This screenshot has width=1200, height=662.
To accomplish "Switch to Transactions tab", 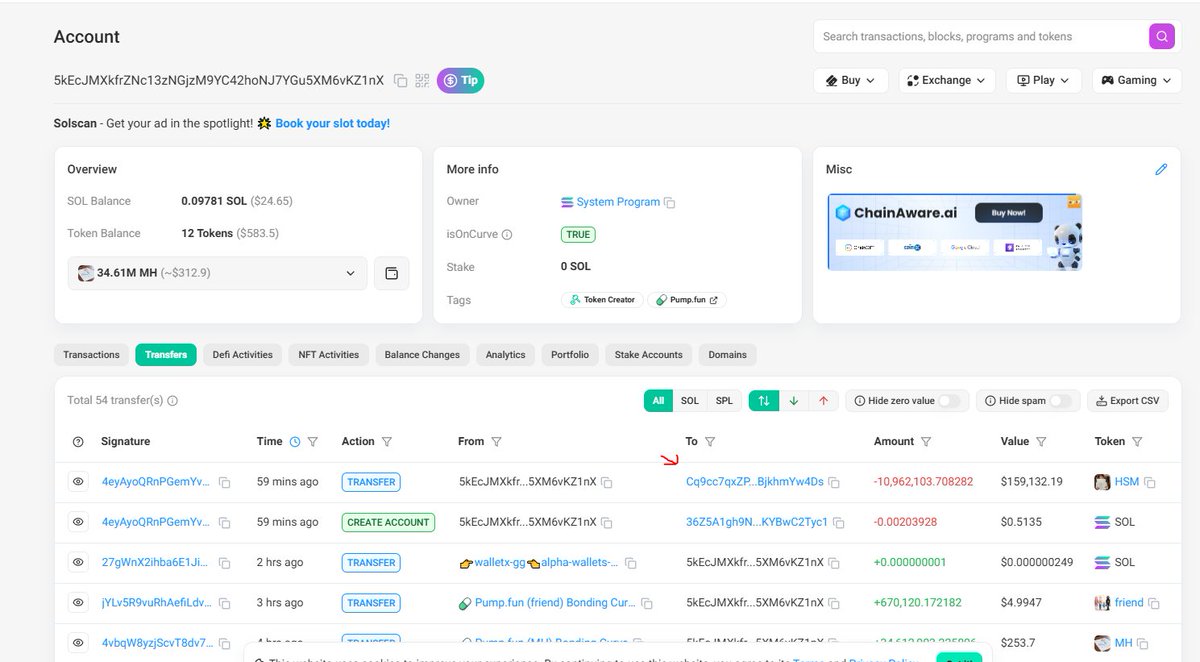I will (x=91, y=355).
